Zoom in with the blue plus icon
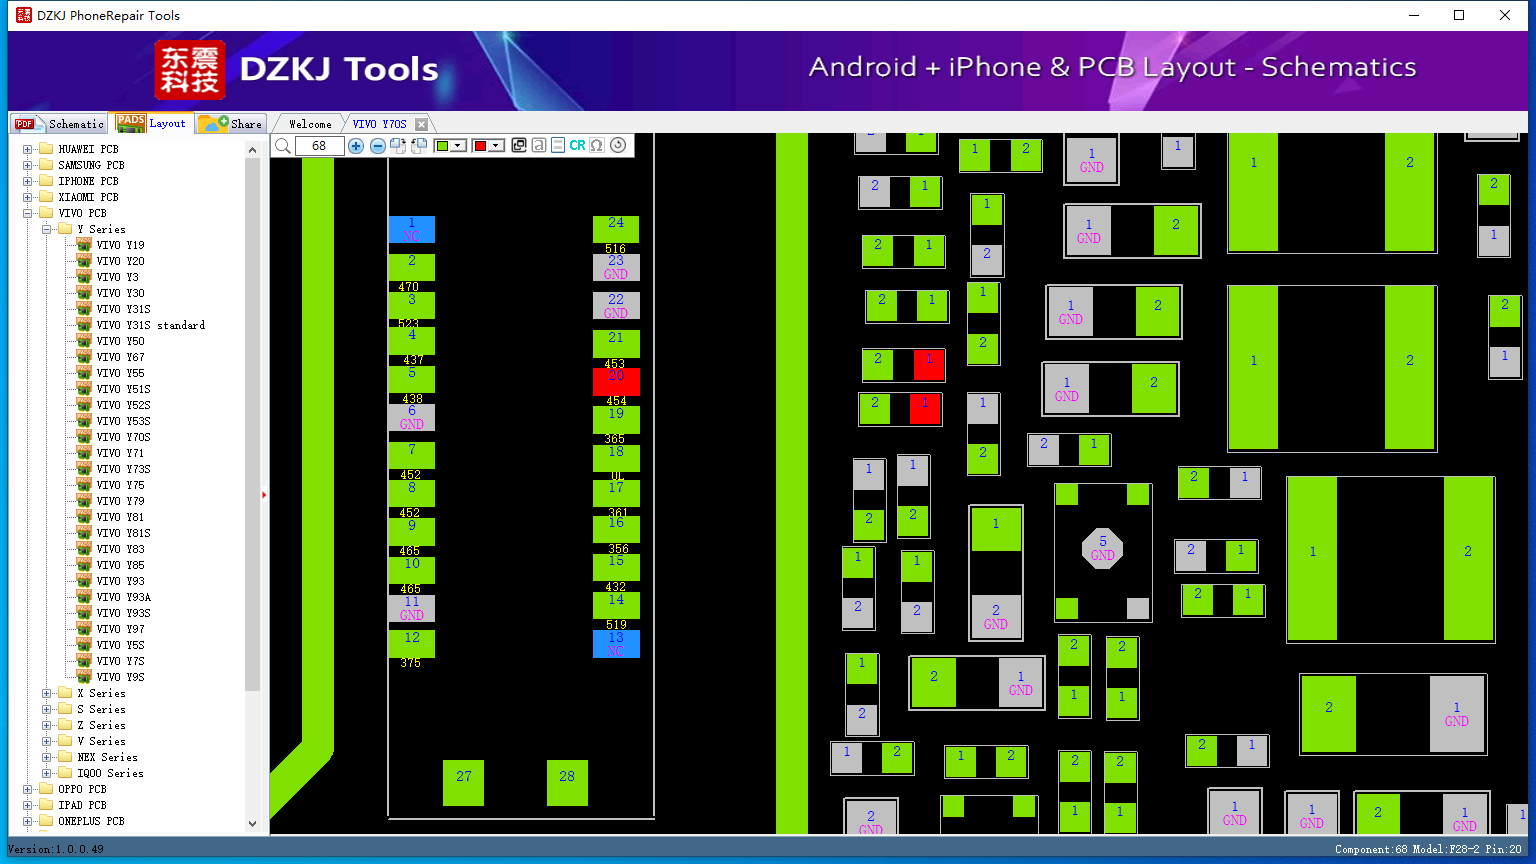The image size is (1536, 864). pyautogui.click(x=356, y=146)
